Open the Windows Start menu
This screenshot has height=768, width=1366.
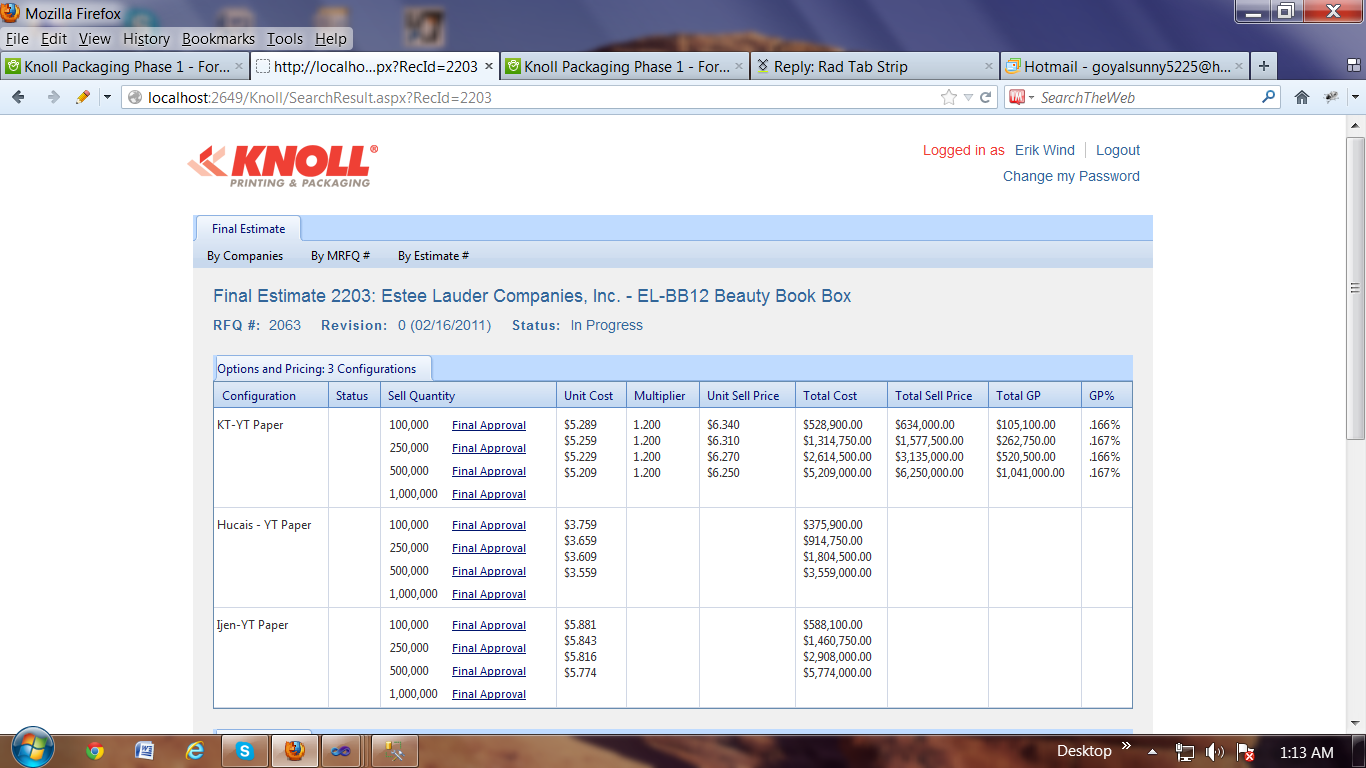(x=33, y=750)
